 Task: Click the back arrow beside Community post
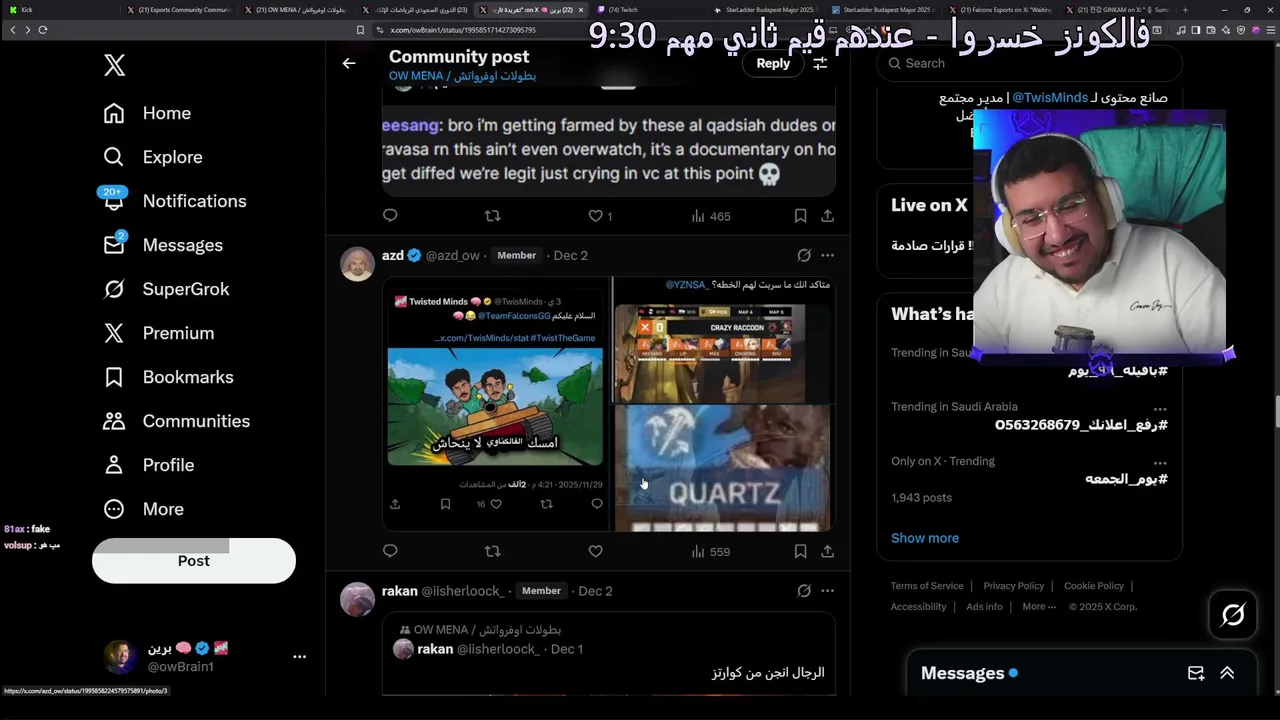(x=349, y=63)
